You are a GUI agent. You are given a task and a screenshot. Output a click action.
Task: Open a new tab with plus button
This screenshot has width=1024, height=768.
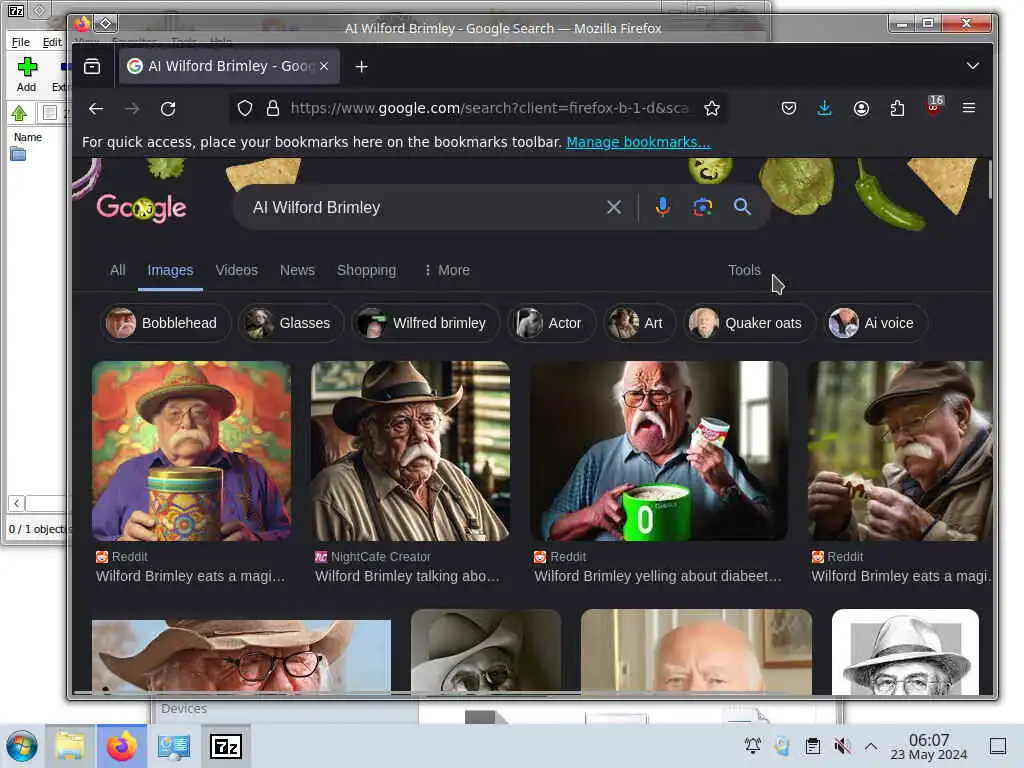361,67
